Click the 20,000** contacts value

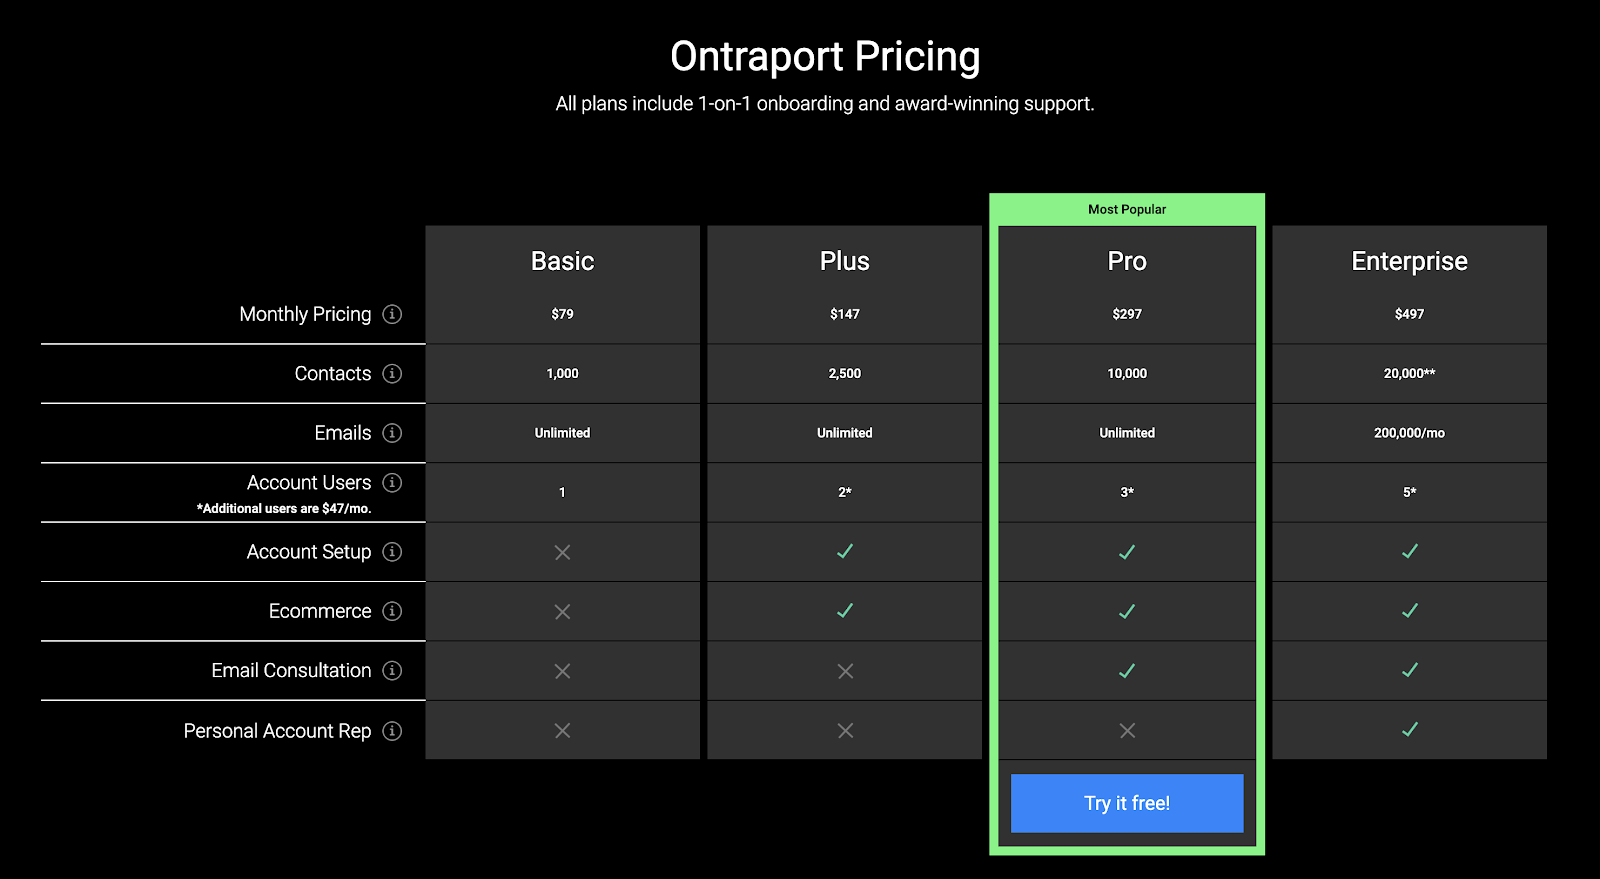[x=1410, y=373]
